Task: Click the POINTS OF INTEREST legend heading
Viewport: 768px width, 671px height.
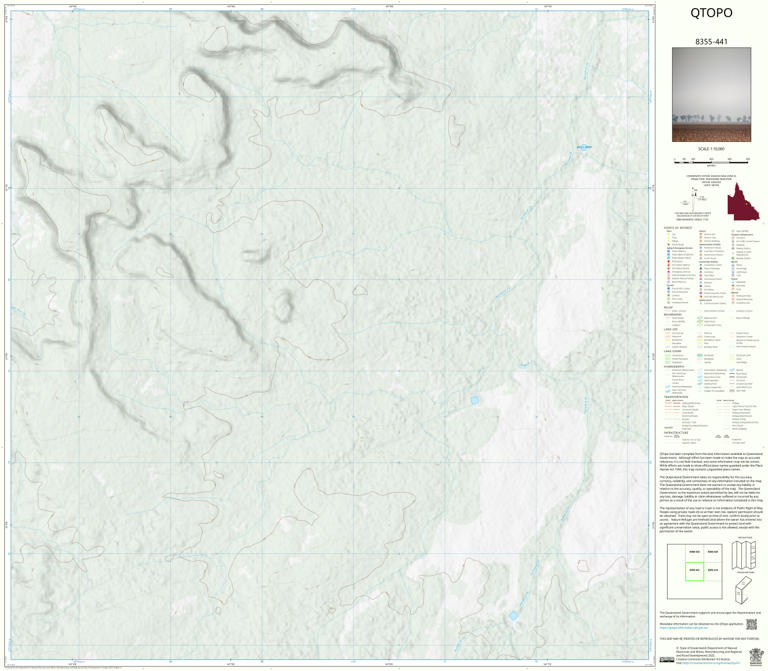Action: click(678, 228)
